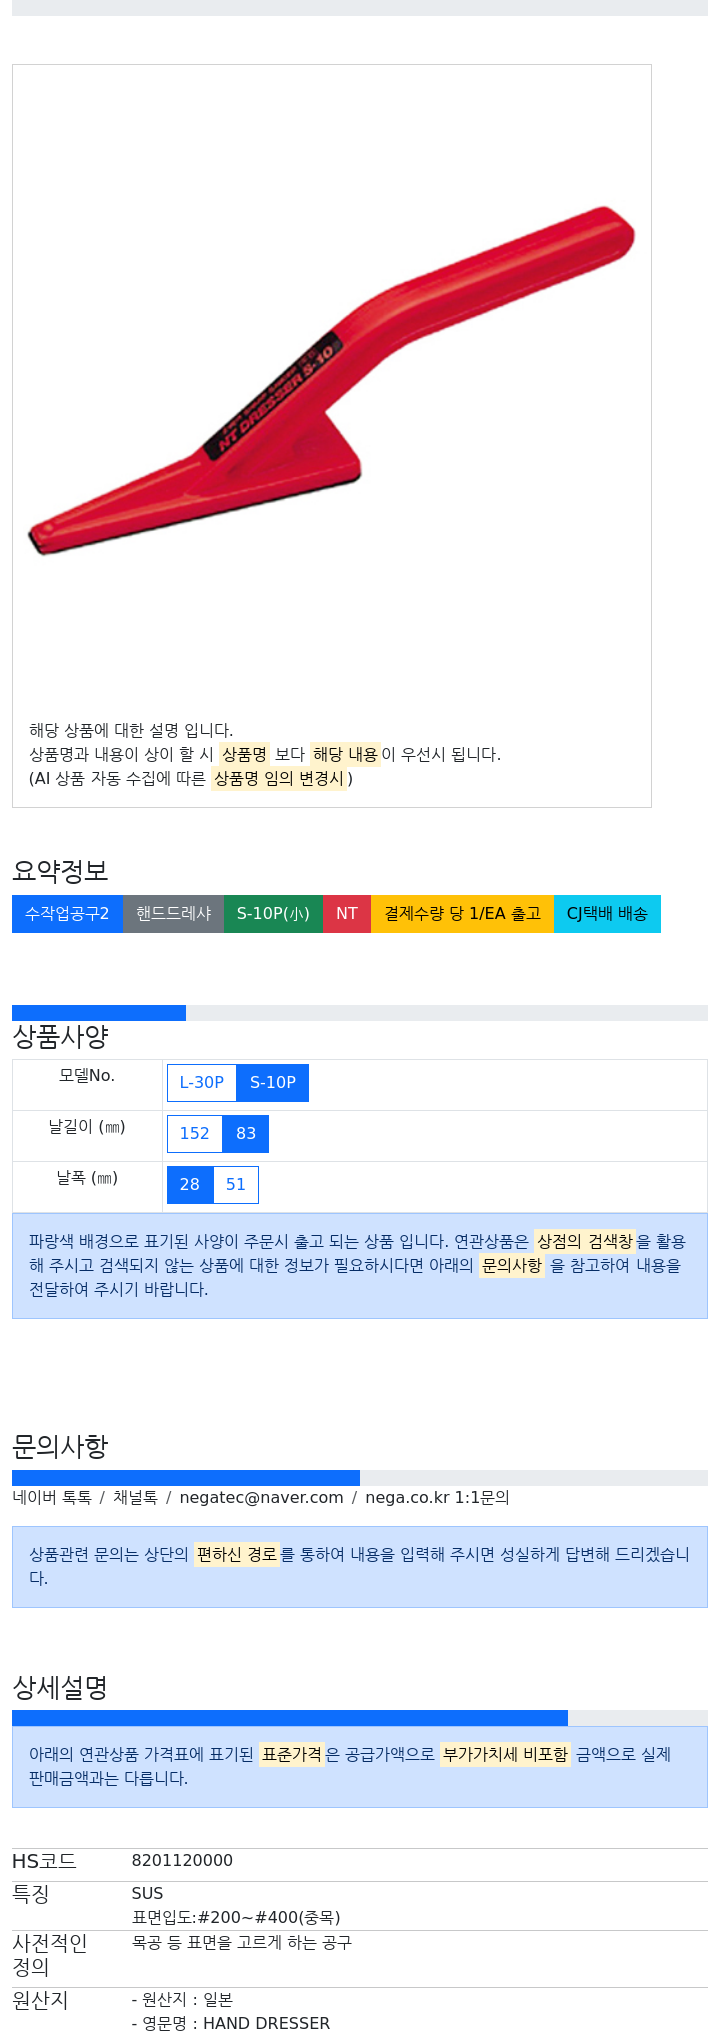
Task: Click the yellow 결제수량 당 1/EA 출고 tag
Action: (462, 913)
